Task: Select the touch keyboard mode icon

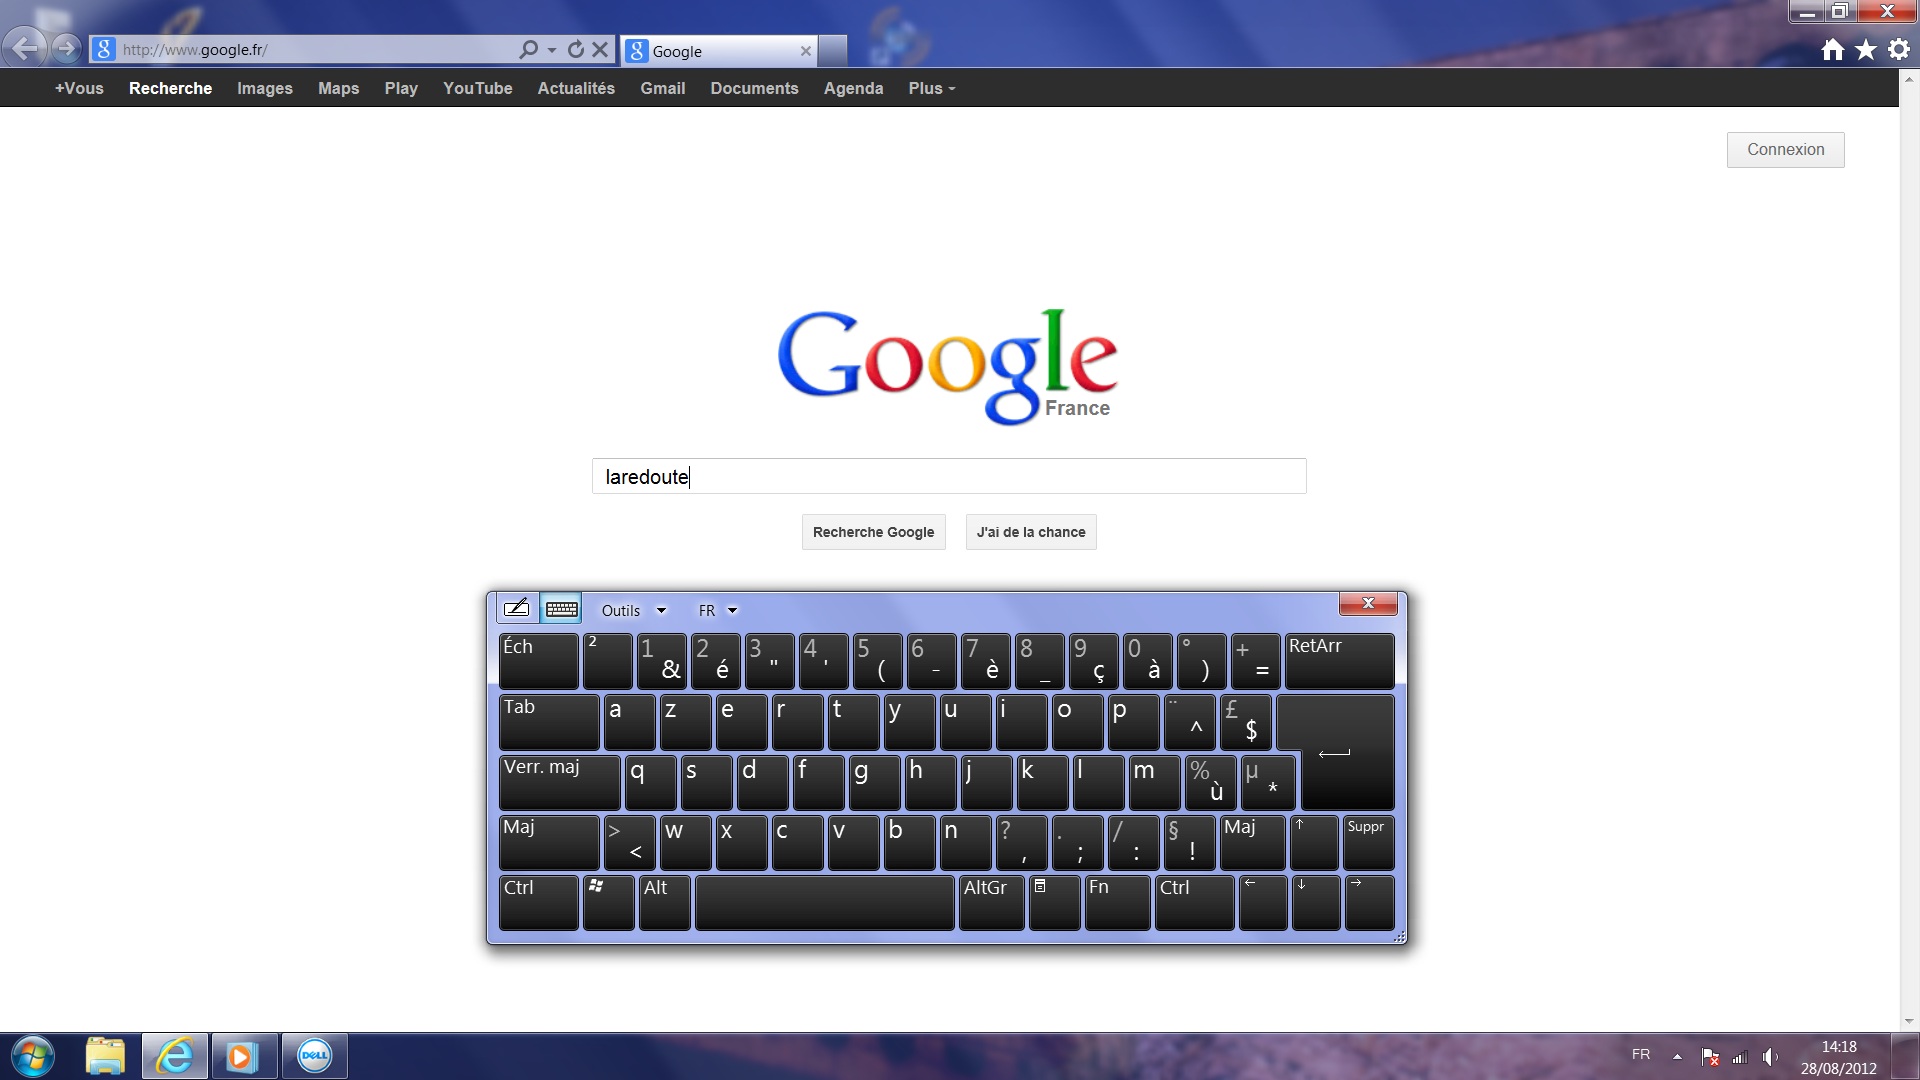Action: pyautogui.click(x=561, y=609)
